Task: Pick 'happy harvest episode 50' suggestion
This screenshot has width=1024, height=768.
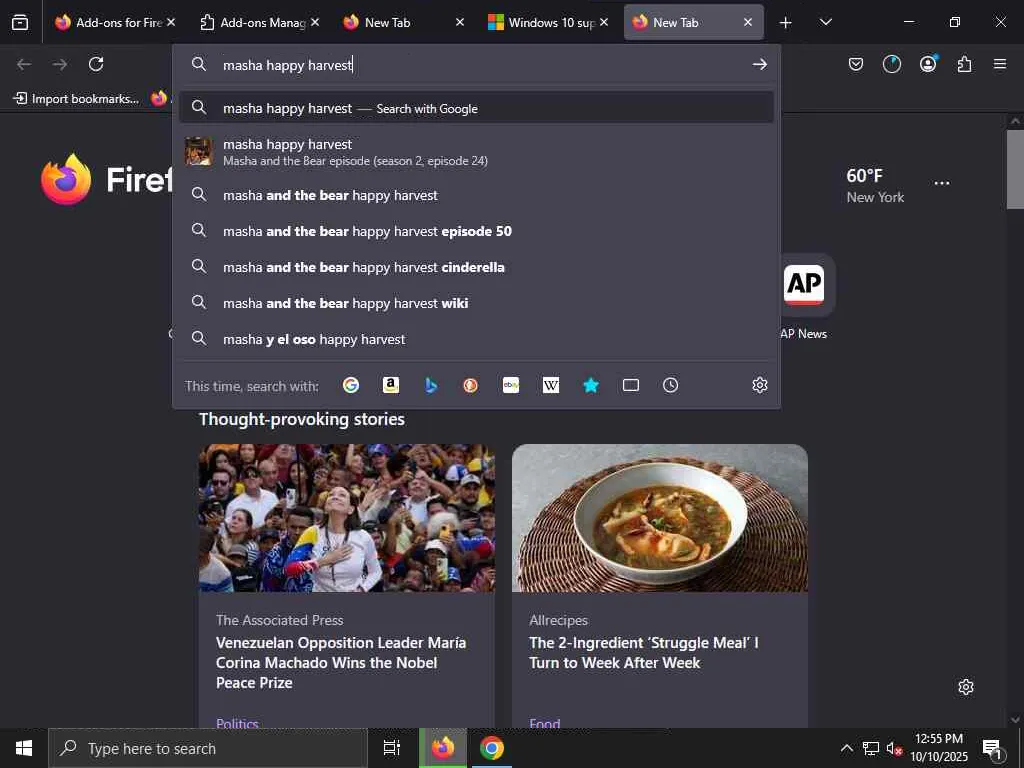Action: click(x=477, y=231)
